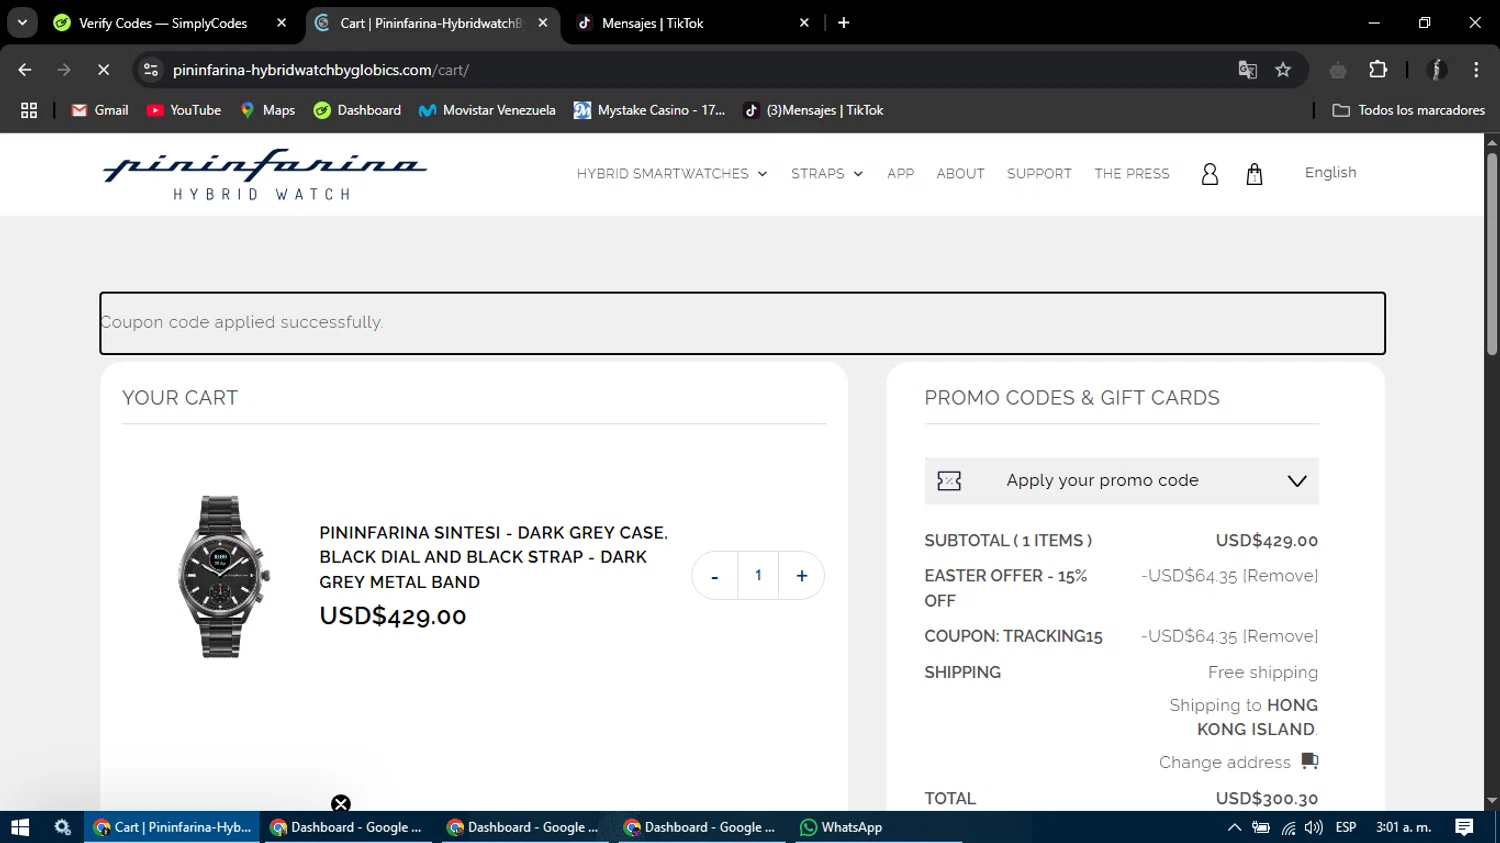Increase quantity with plus button
The height and width of the screenshot is (843, 1500).
(x=802, y=576)
